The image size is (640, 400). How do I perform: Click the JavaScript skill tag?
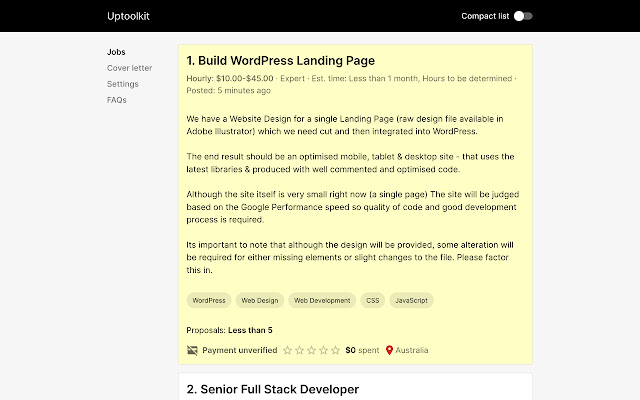pyautogui.click(x=411, y=300)
